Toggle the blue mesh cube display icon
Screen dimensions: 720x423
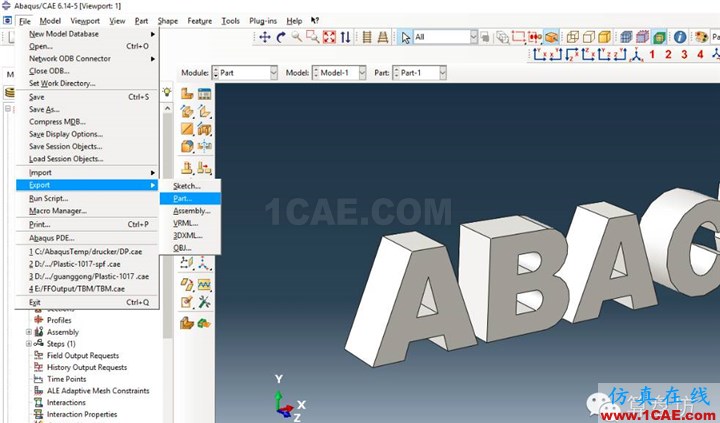[626, 37]
